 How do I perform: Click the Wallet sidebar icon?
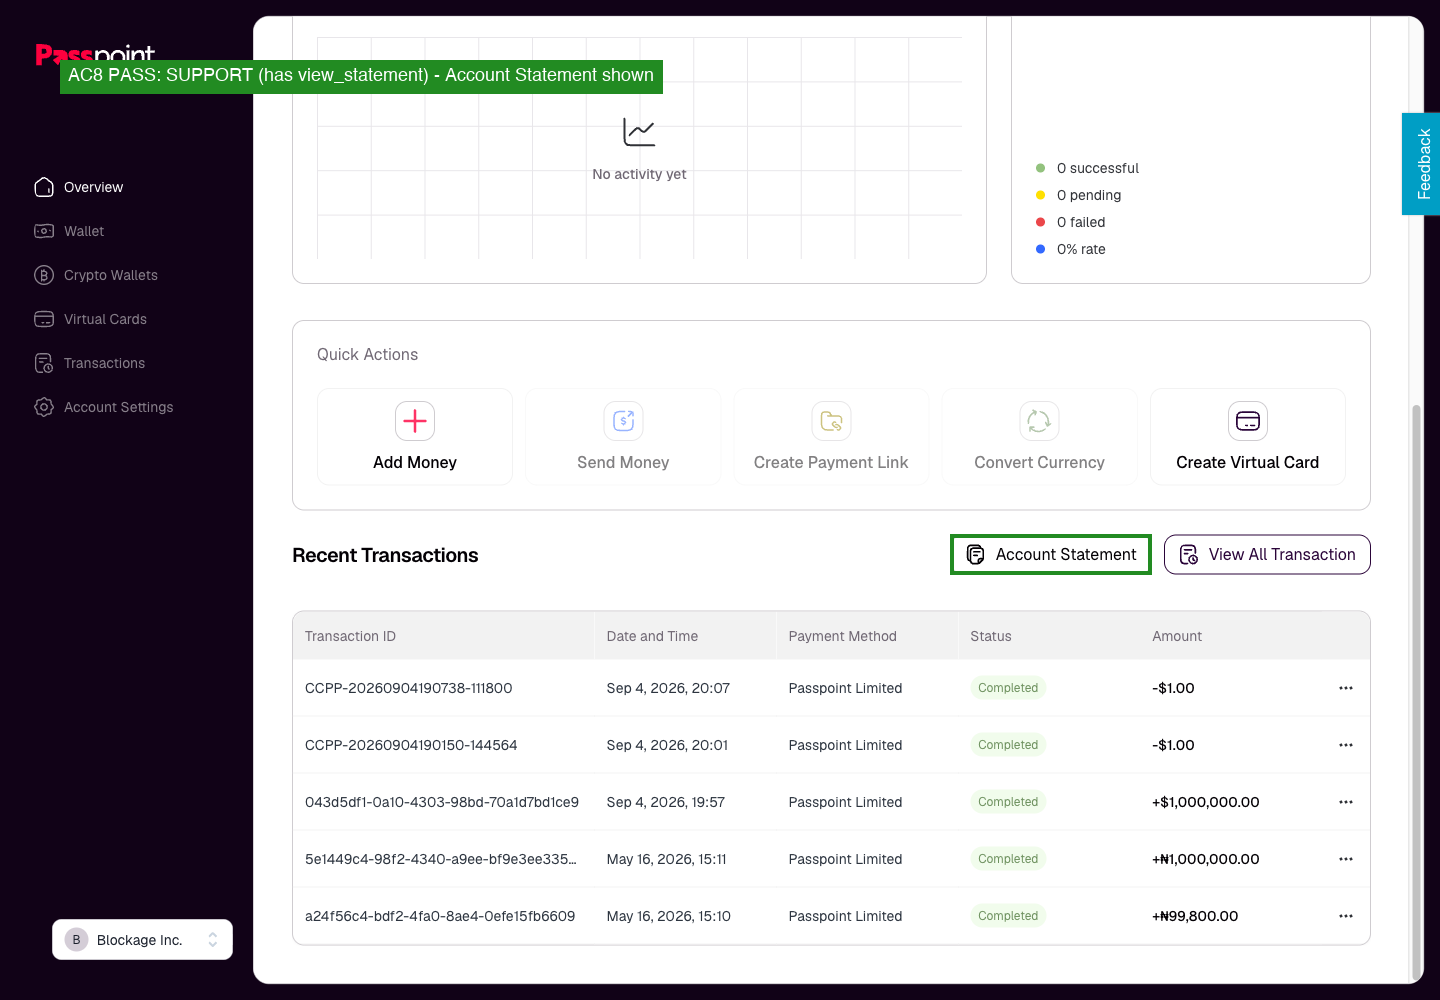[44, 231]
